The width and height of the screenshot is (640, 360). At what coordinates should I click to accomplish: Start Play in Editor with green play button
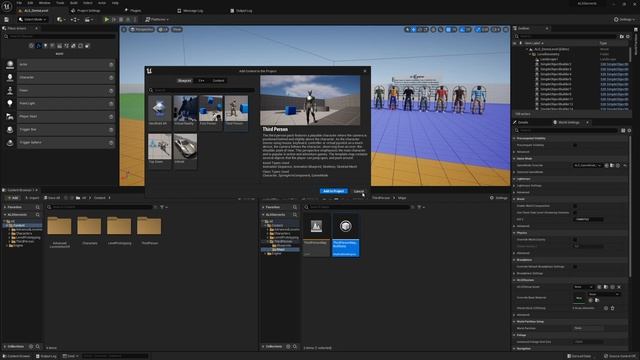click(107, 19)
